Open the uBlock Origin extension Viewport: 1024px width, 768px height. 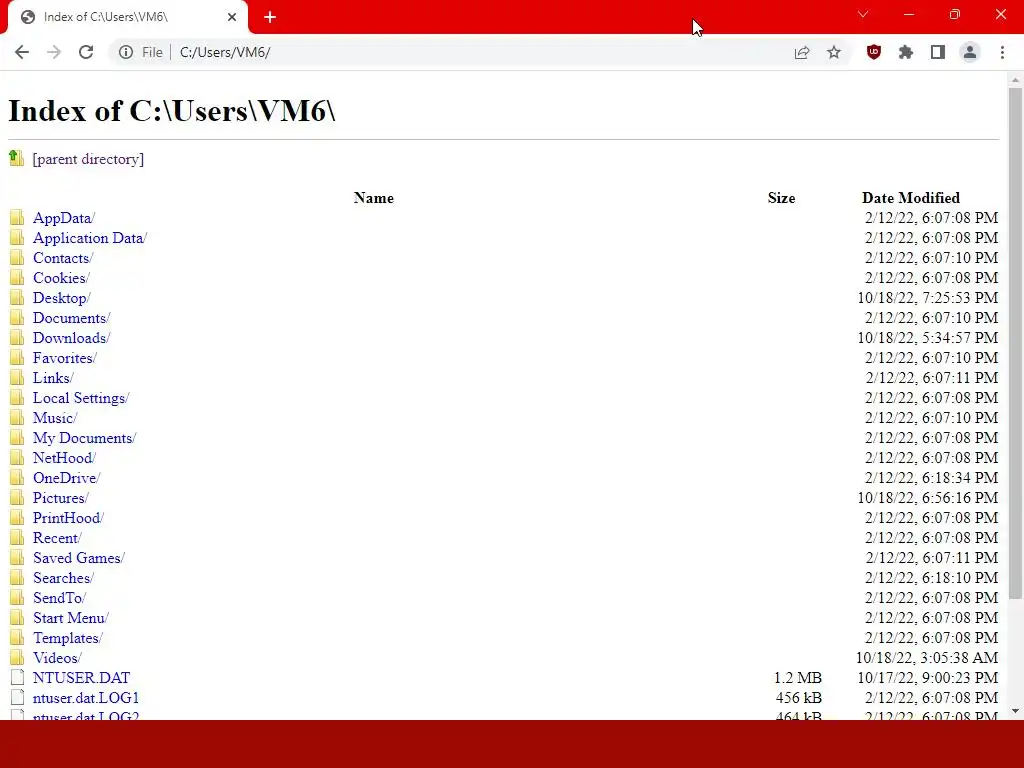[874, 52]
